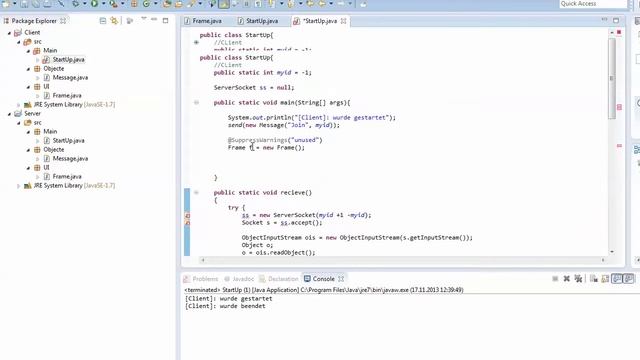Click editor horizontal scroll right arrow
Image resolution: width=640 pixels, height=360 pixels.
pos(603,260)
